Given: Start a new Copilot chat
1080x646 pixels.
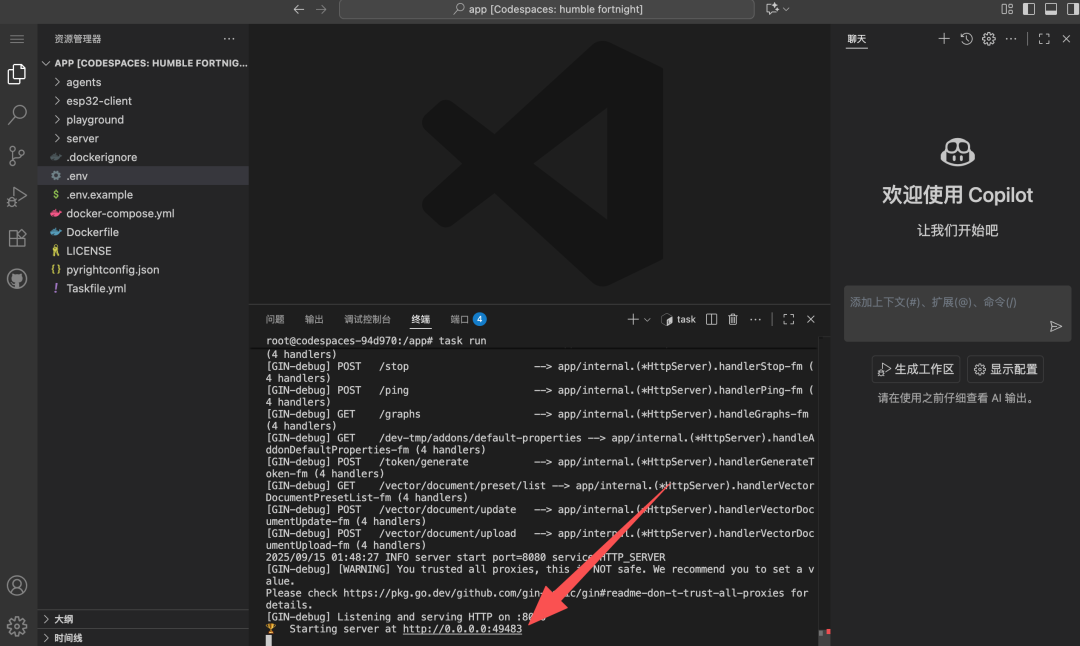Looking at the screenshot, I should (x=943, y=38).
